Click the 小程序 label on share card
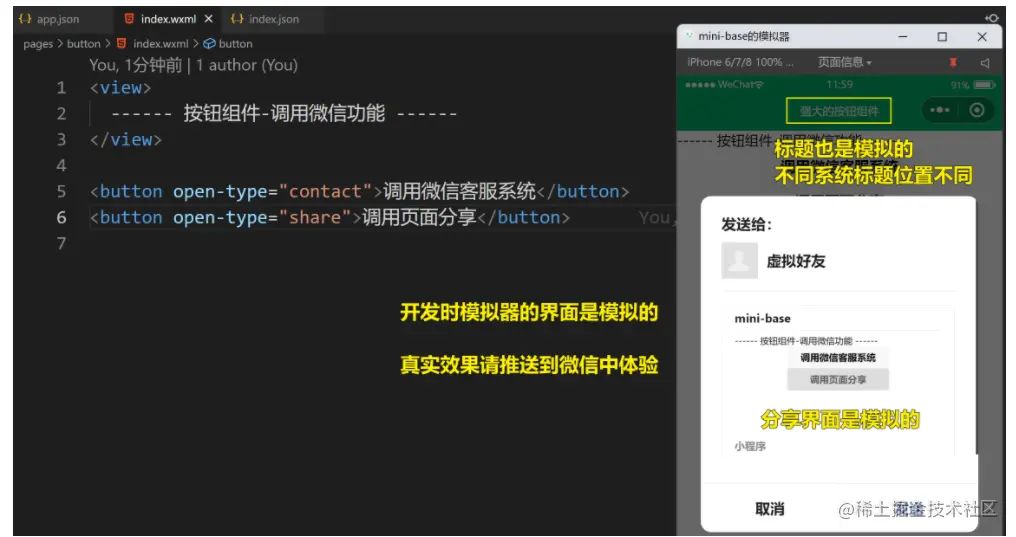 pos(750,446)
